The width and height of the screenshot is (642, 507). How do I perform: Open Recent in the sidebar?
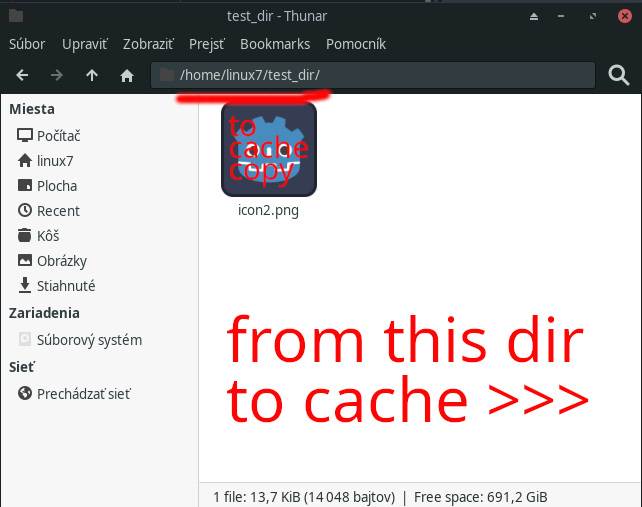click(58, 211)
